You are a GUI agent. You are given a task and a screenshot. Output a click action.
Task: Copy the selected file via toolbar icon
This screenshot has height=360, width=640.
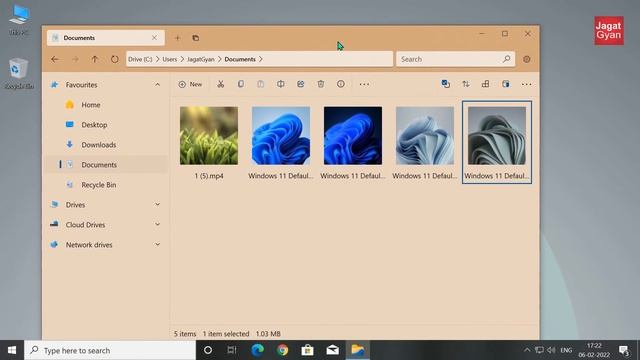click(240, 84)
